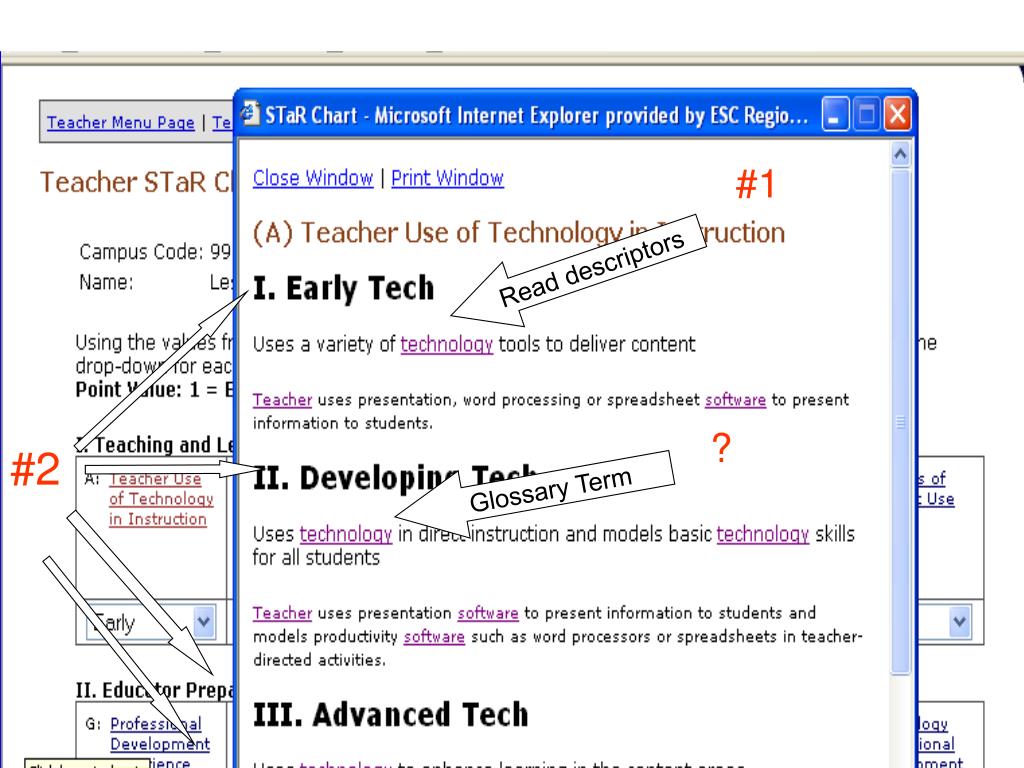1024x768 pixels.
Task: Open the dropdown at right edge of background page
Action: 959,621
